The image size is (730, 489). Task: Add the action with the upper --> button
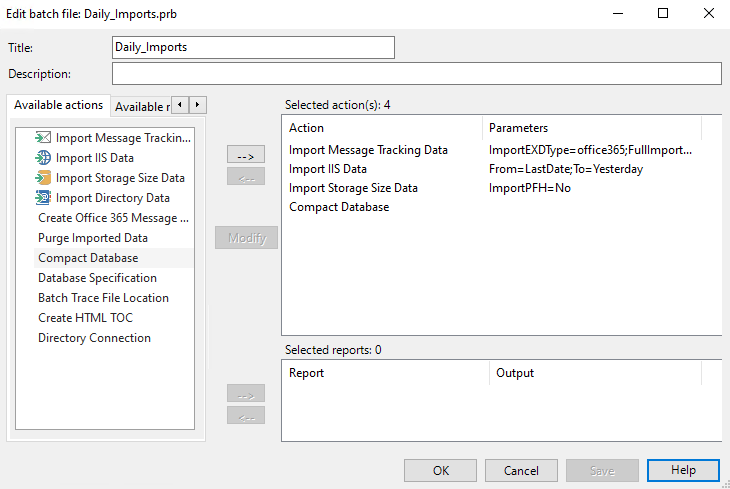click(246, 155)
